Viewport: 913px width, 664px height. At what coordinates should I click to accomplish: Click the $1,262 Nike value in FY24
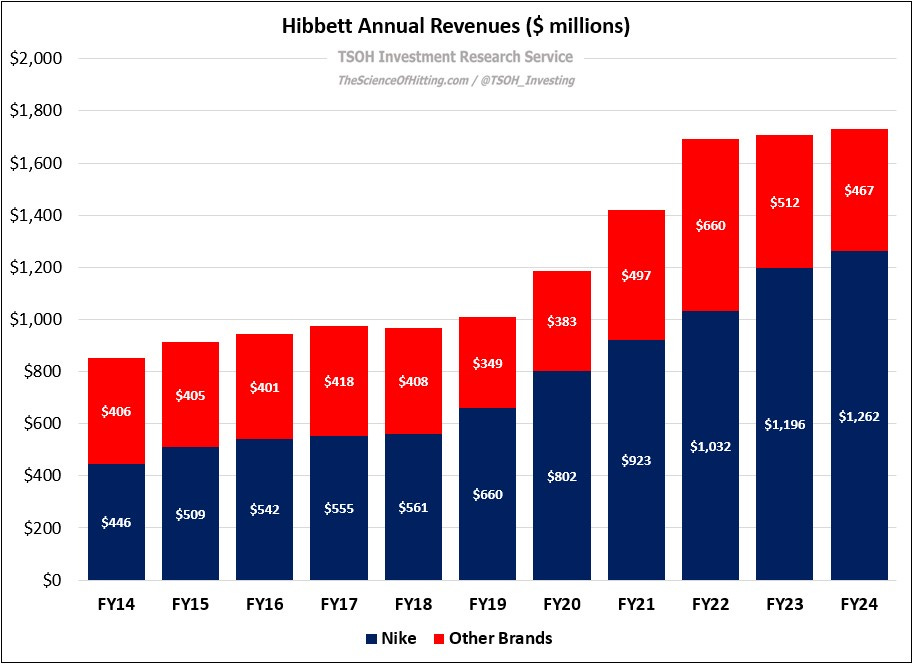click(859, 416)
